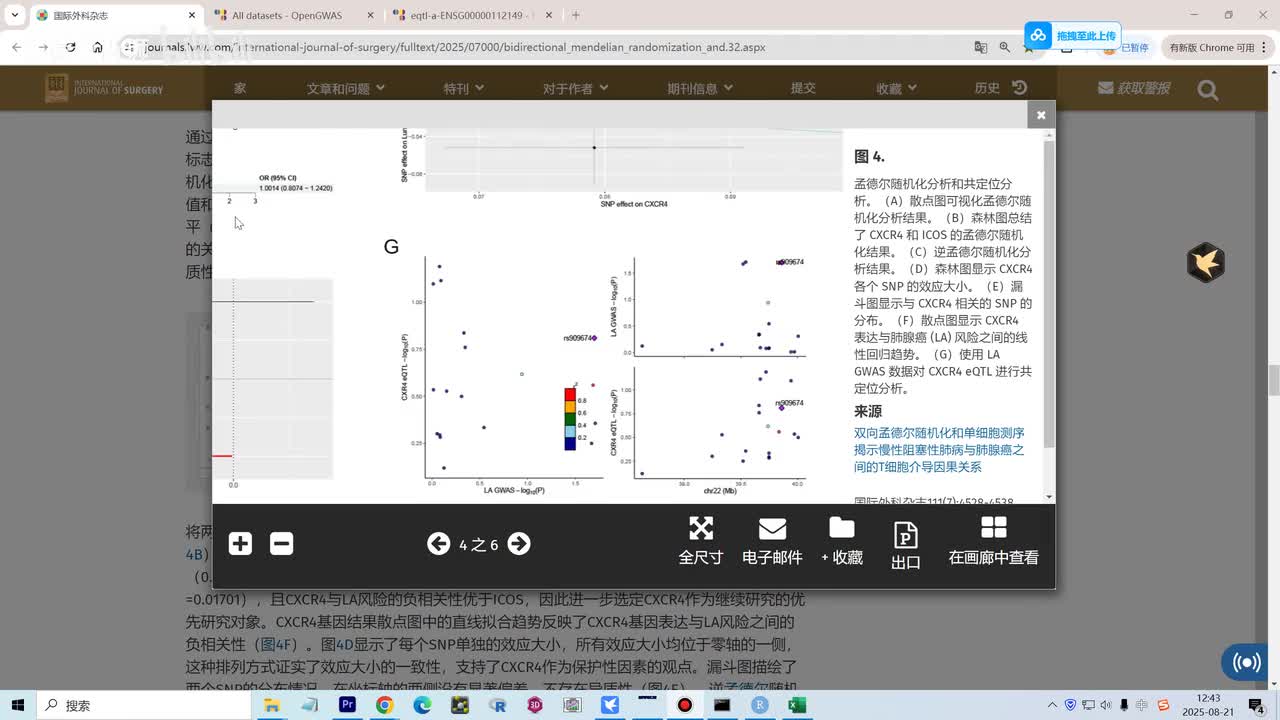Open the 提交 submit menu item
The width and height of the screenshot is (1280, 720).
(x=803, y=88)
